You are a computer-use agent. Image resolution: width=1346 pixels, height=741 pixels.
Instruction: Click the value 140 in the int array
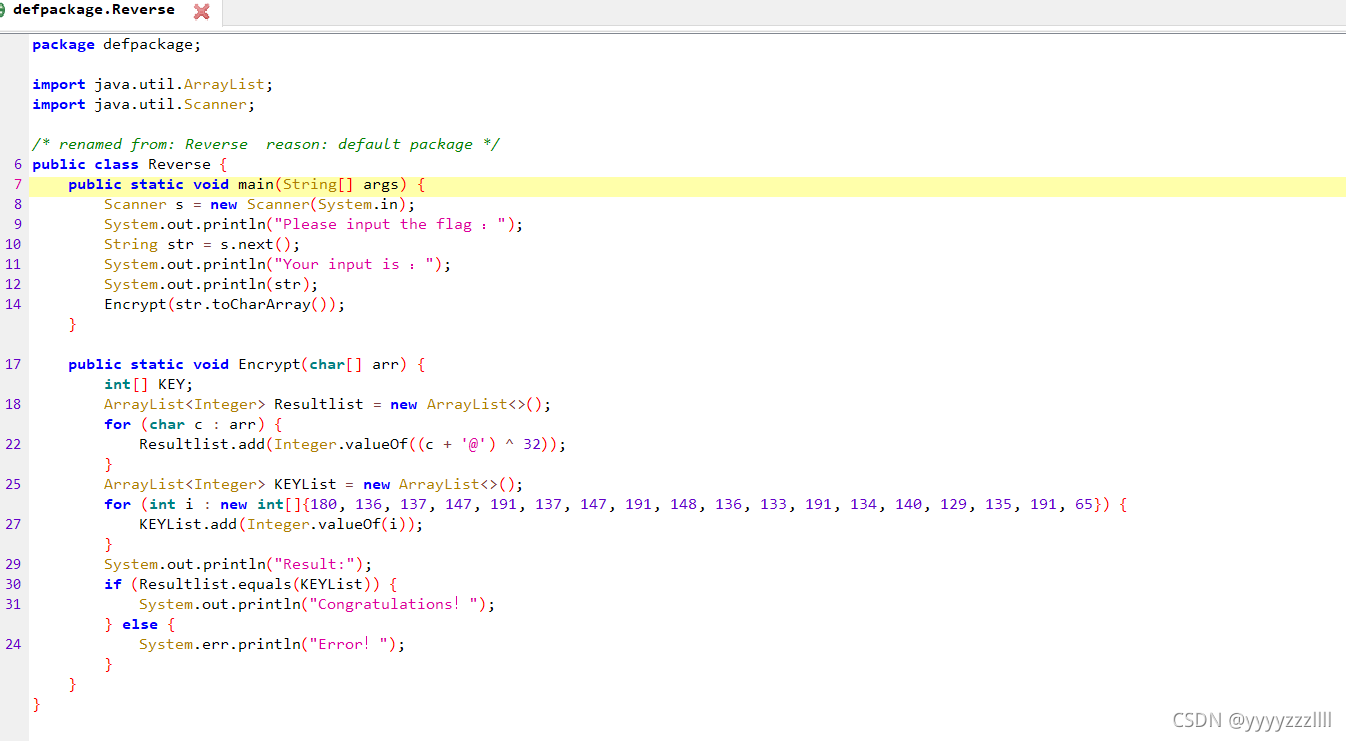pyautogui.click(x=908, y=504)
